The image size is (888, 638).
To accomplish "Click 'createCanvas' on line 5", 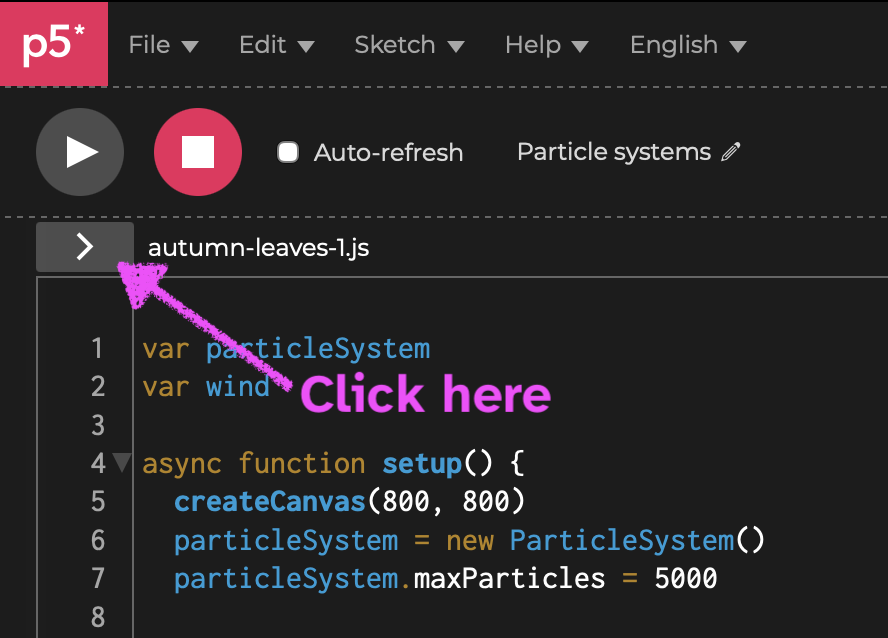I will [x=270, y=502].
